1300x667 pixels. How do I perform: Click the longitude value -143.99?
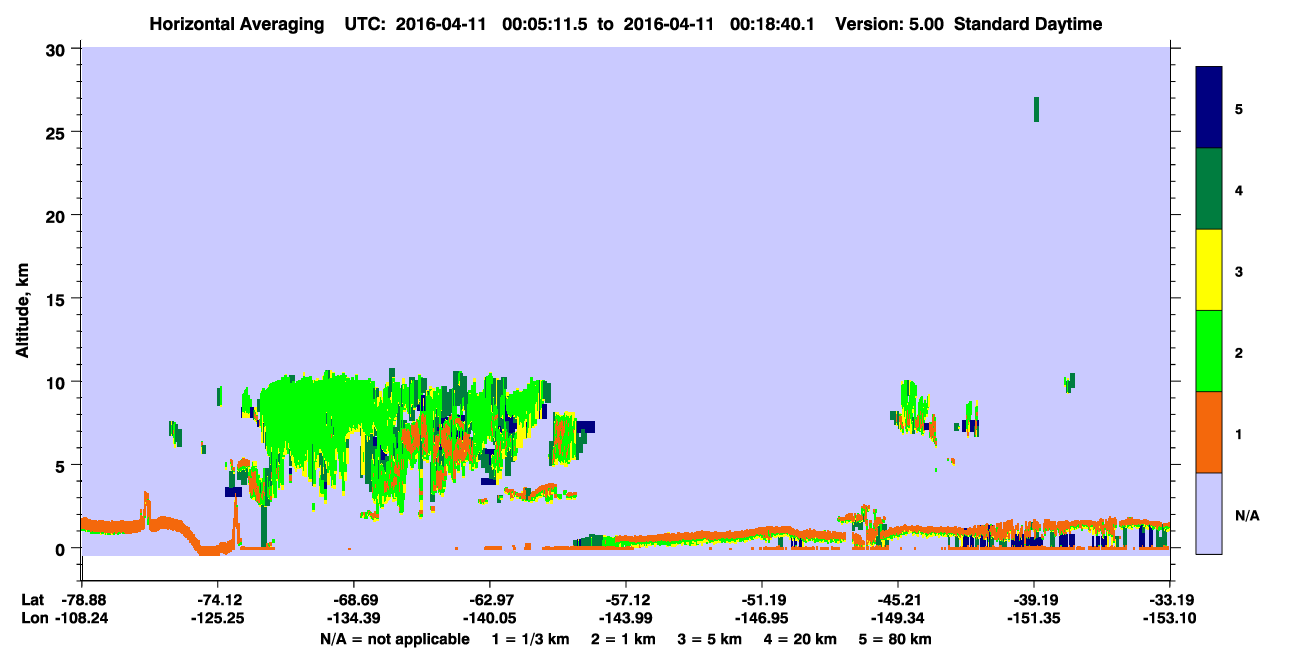point(625,618)
